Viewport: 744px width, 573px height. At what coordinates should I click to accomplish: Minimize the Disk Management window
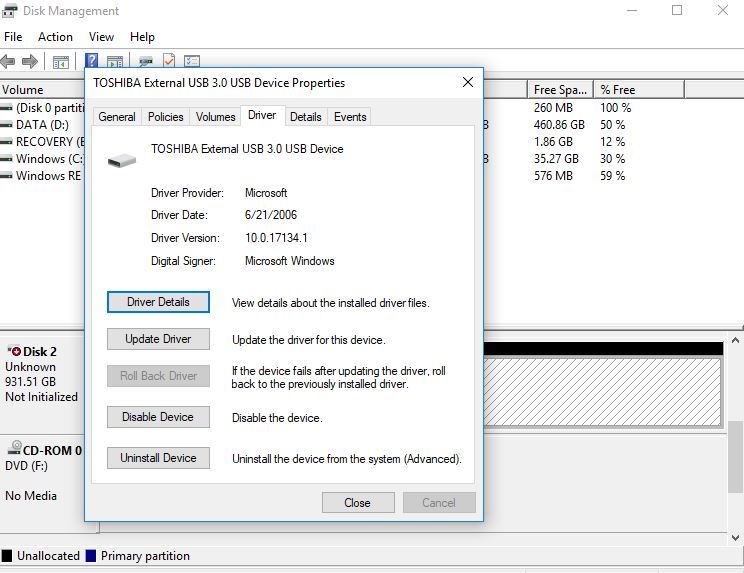(x=632, y=10)
